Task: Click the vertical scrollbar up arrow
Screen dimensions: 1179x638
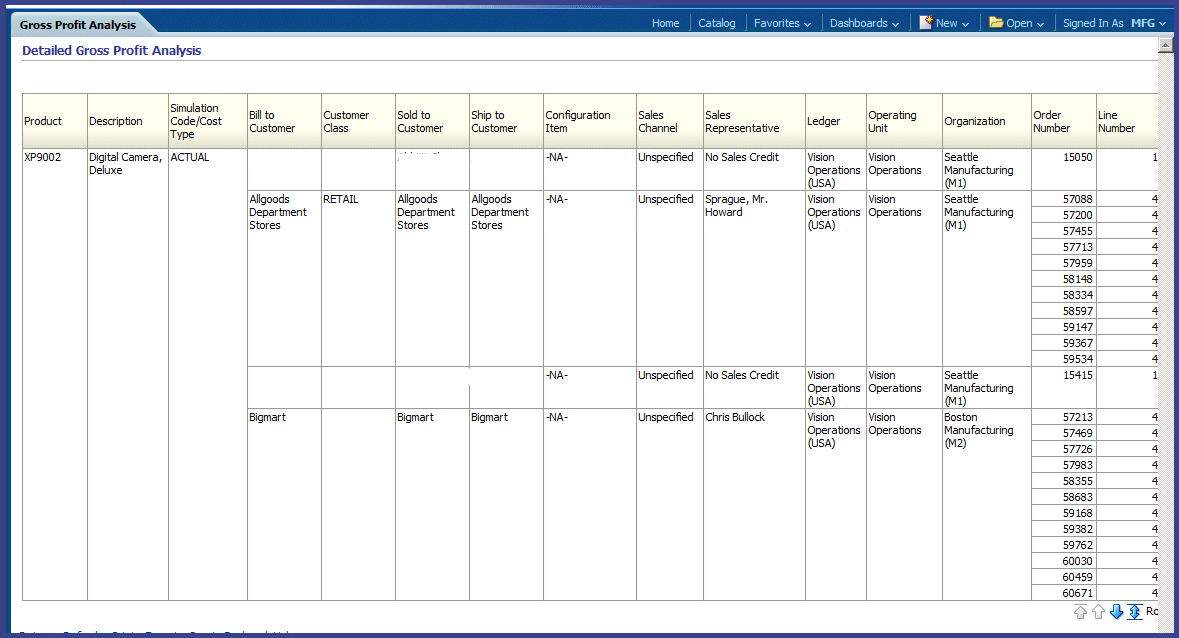Action: (1165, 45)
